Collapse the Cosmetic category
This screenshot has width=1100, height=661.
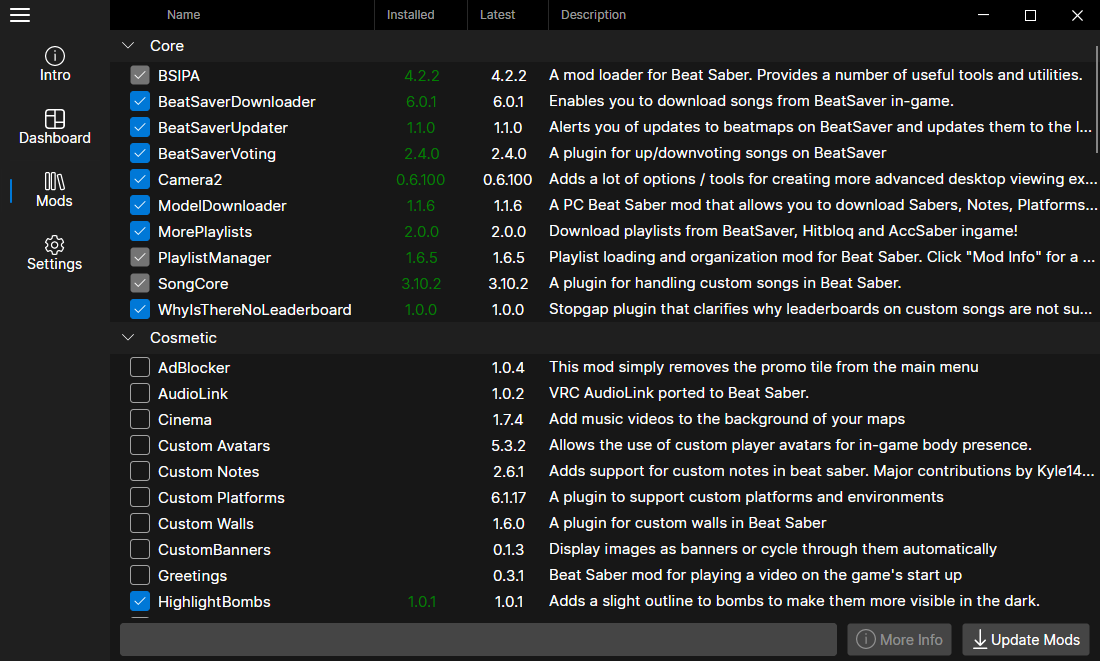point(128,338)
